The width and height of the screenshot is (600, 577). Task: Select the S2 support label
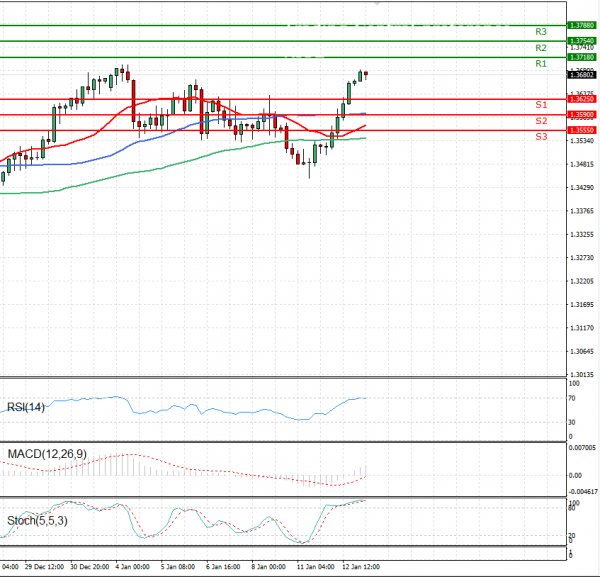[x=540, y=121]
